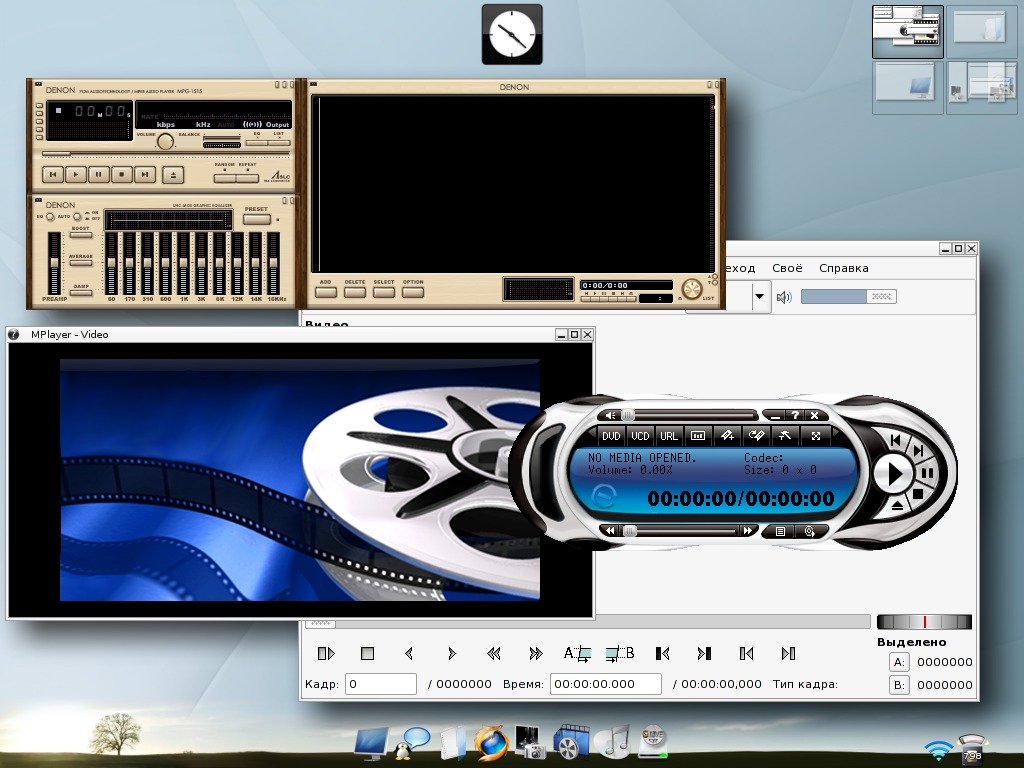Toggle the Auto knob in the Denon equalizer

[x=77, y=217]
